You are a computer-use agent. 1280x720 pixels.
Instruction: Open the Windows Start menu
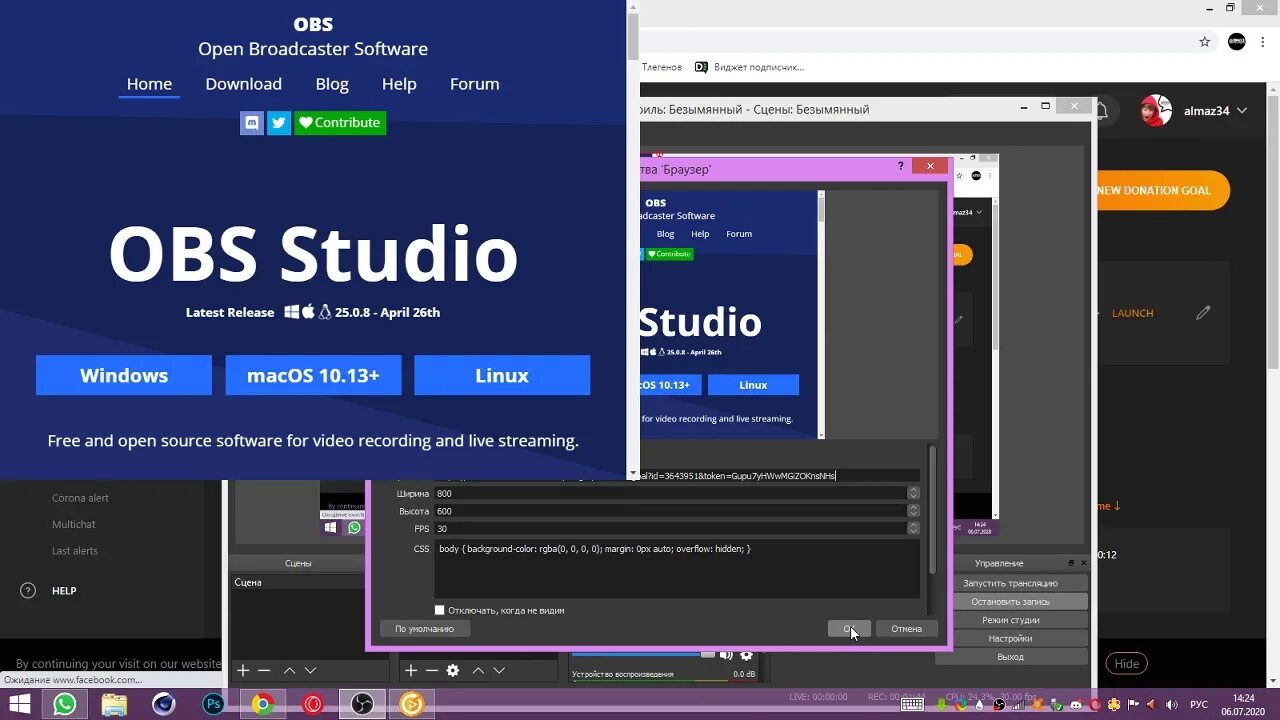click(x=19, y=704)
